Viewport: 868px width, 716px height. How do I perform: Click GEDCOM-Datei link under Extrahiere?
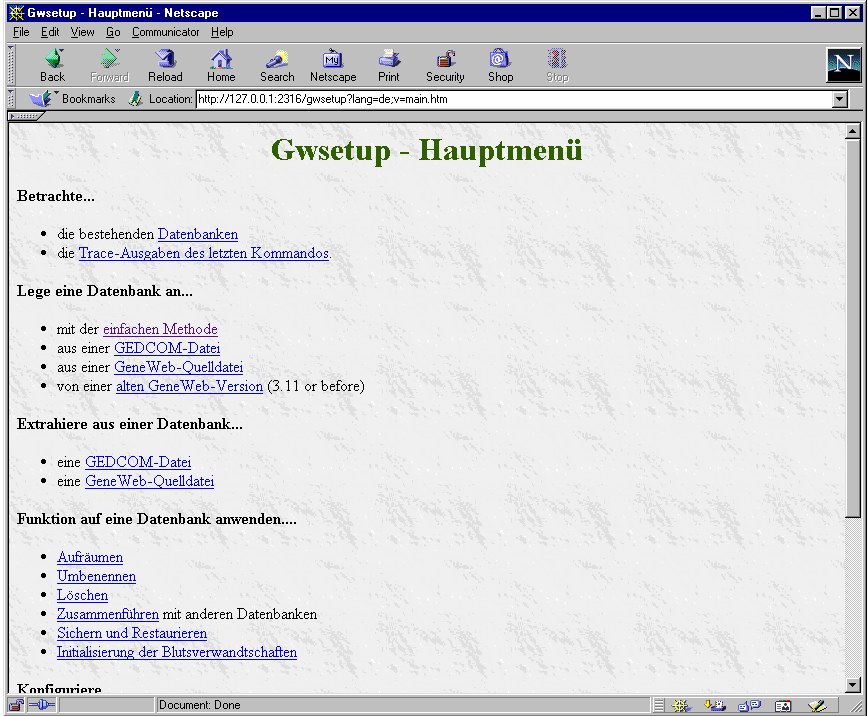coord(138,462)
